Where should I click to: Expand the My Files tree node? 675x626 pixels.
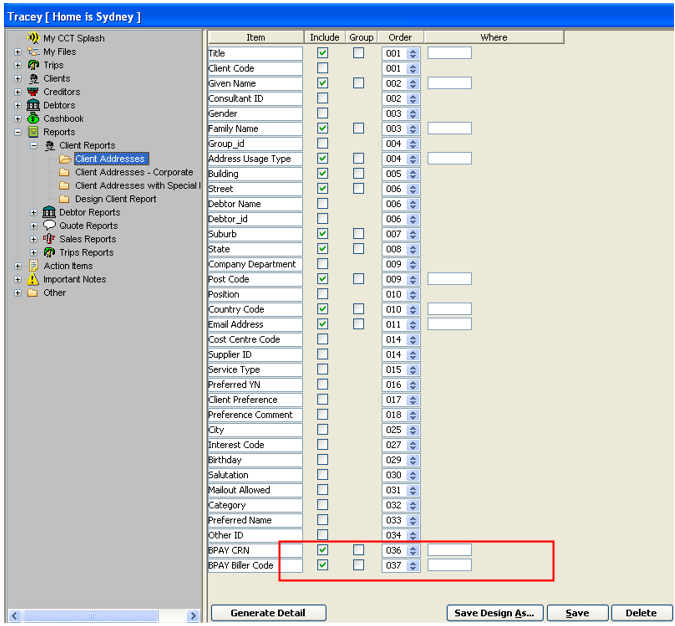pyautogui.click(x=18, y=52)
